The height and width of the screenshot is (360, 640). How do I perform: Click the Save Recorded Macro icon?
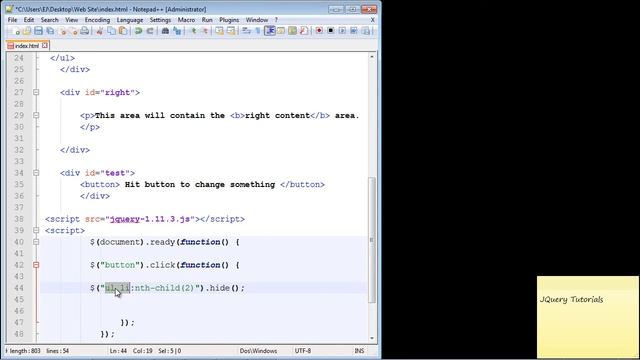[x=365, y=31]
